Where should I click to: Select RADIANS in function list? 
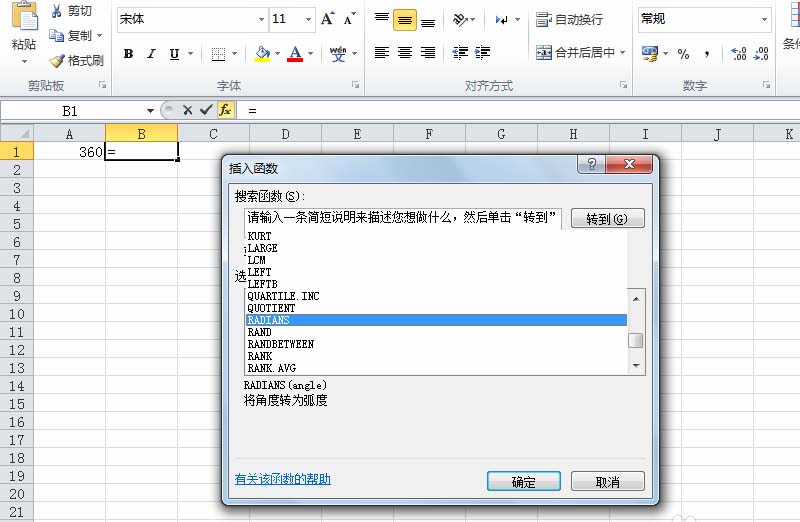[436, 320]
